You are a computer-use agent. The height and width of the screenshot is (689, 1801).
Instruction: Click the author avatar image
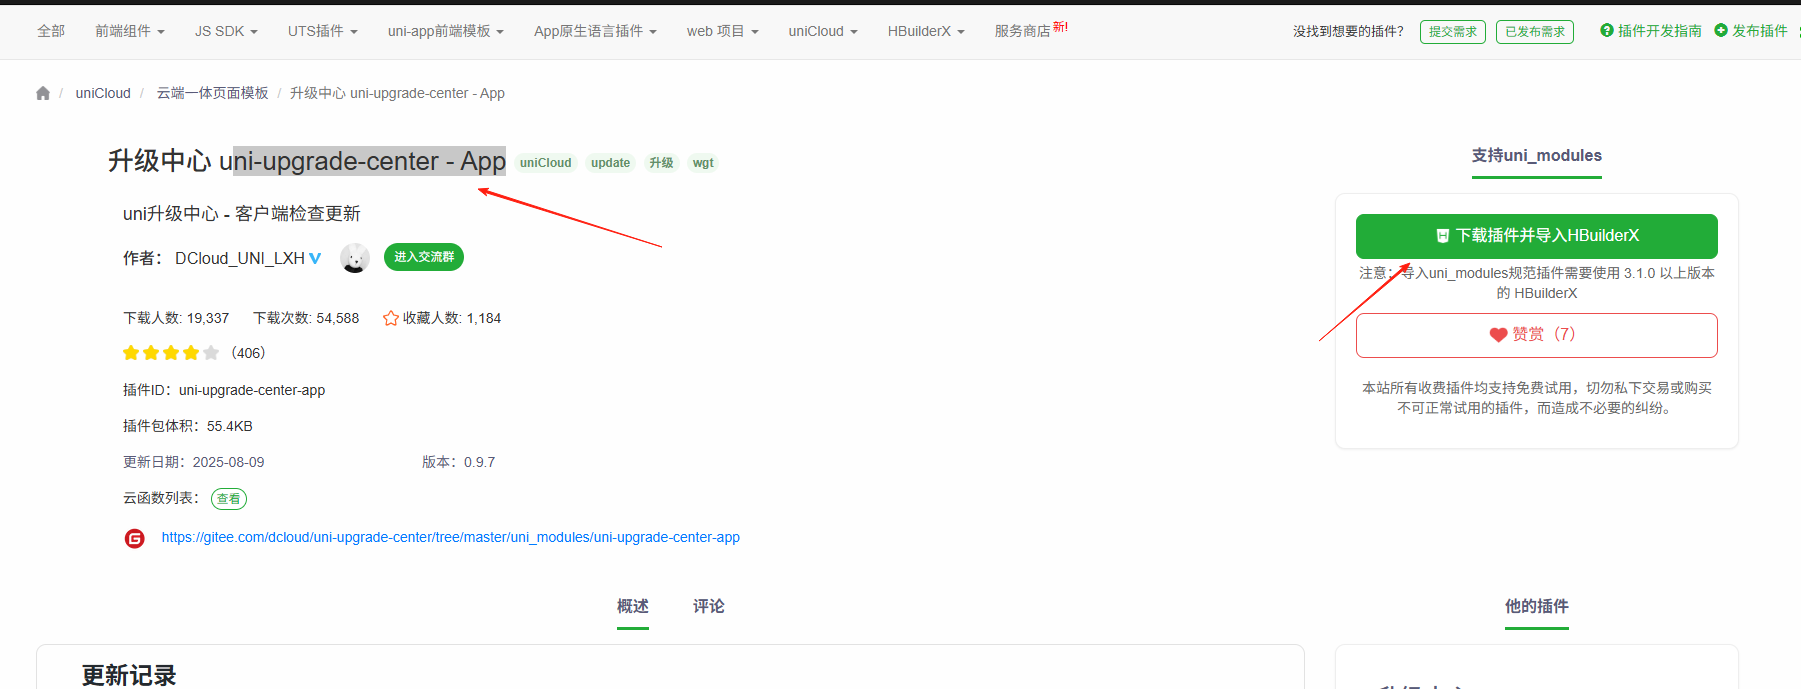pyautogui.click(x=355, y=258)
